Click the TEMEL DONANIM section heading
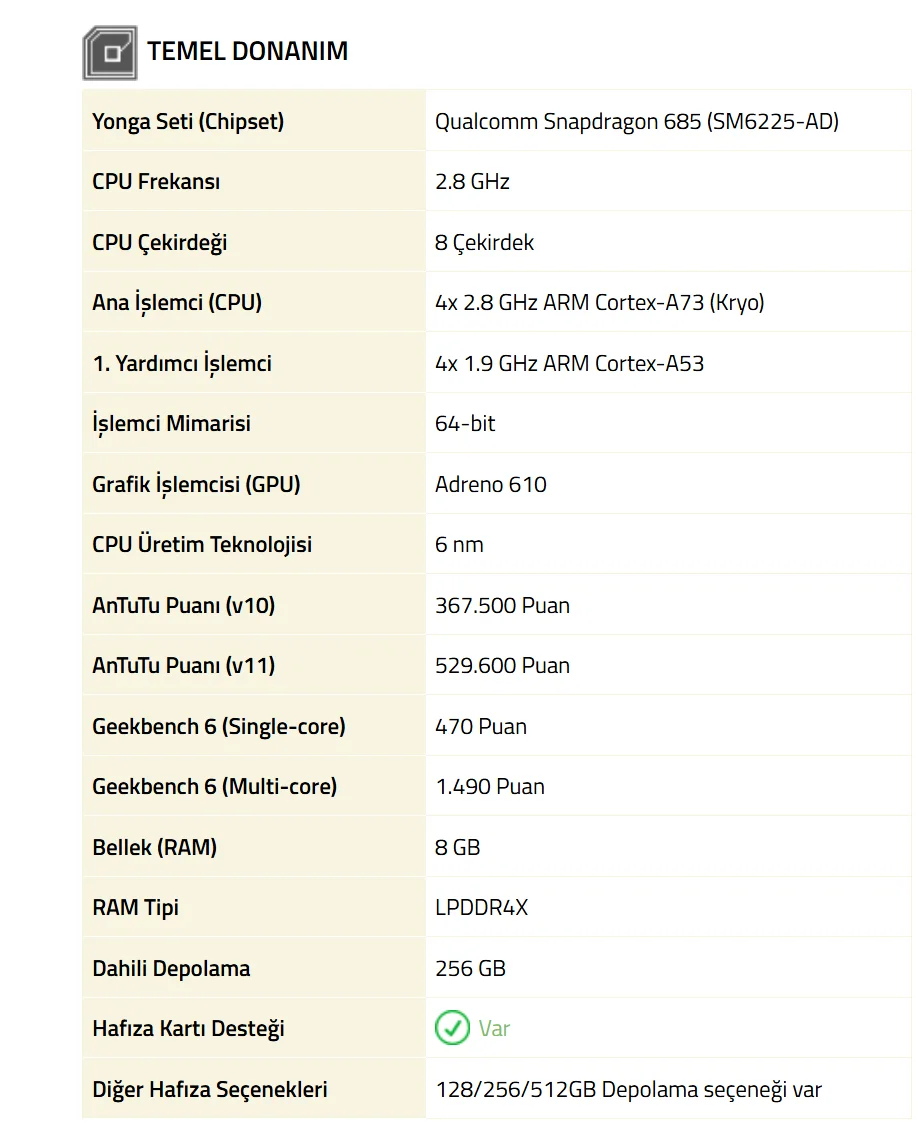918x1143 pixels. 247,51
